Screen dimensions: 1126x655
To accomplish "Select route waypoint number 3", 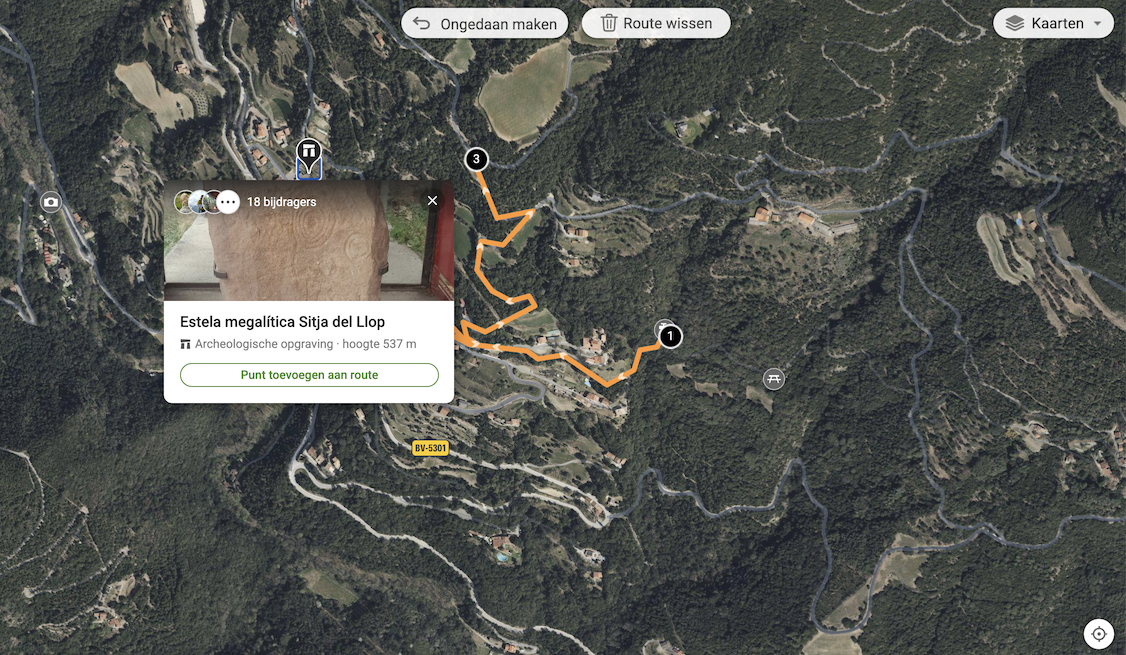I will point(476,159).
